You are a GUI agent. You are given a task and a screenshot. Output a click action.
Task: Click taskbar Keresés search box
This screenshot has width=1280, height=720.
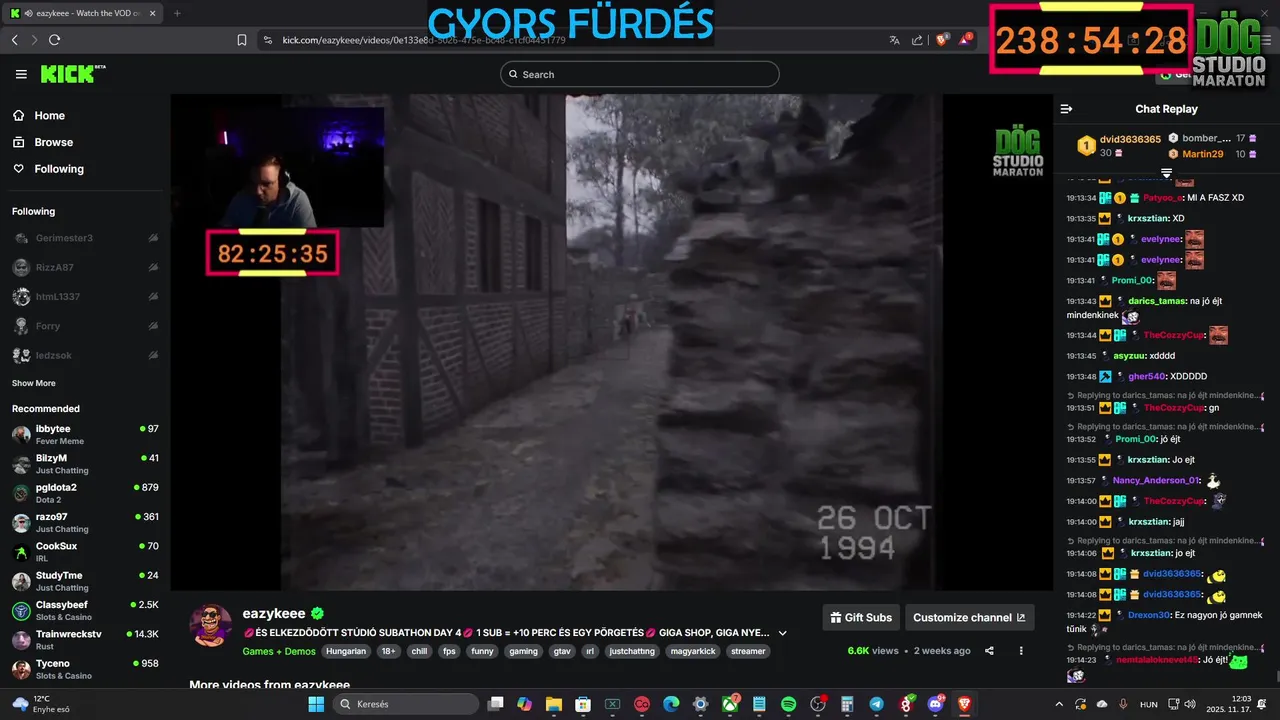[405, 704]
